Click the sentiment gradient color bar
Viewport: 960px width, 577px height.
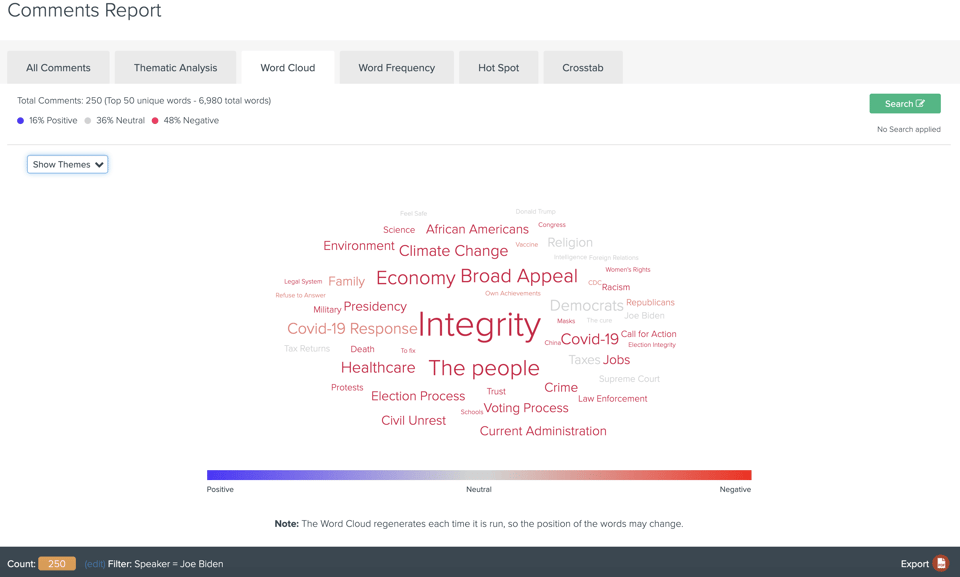coord(479,475)
